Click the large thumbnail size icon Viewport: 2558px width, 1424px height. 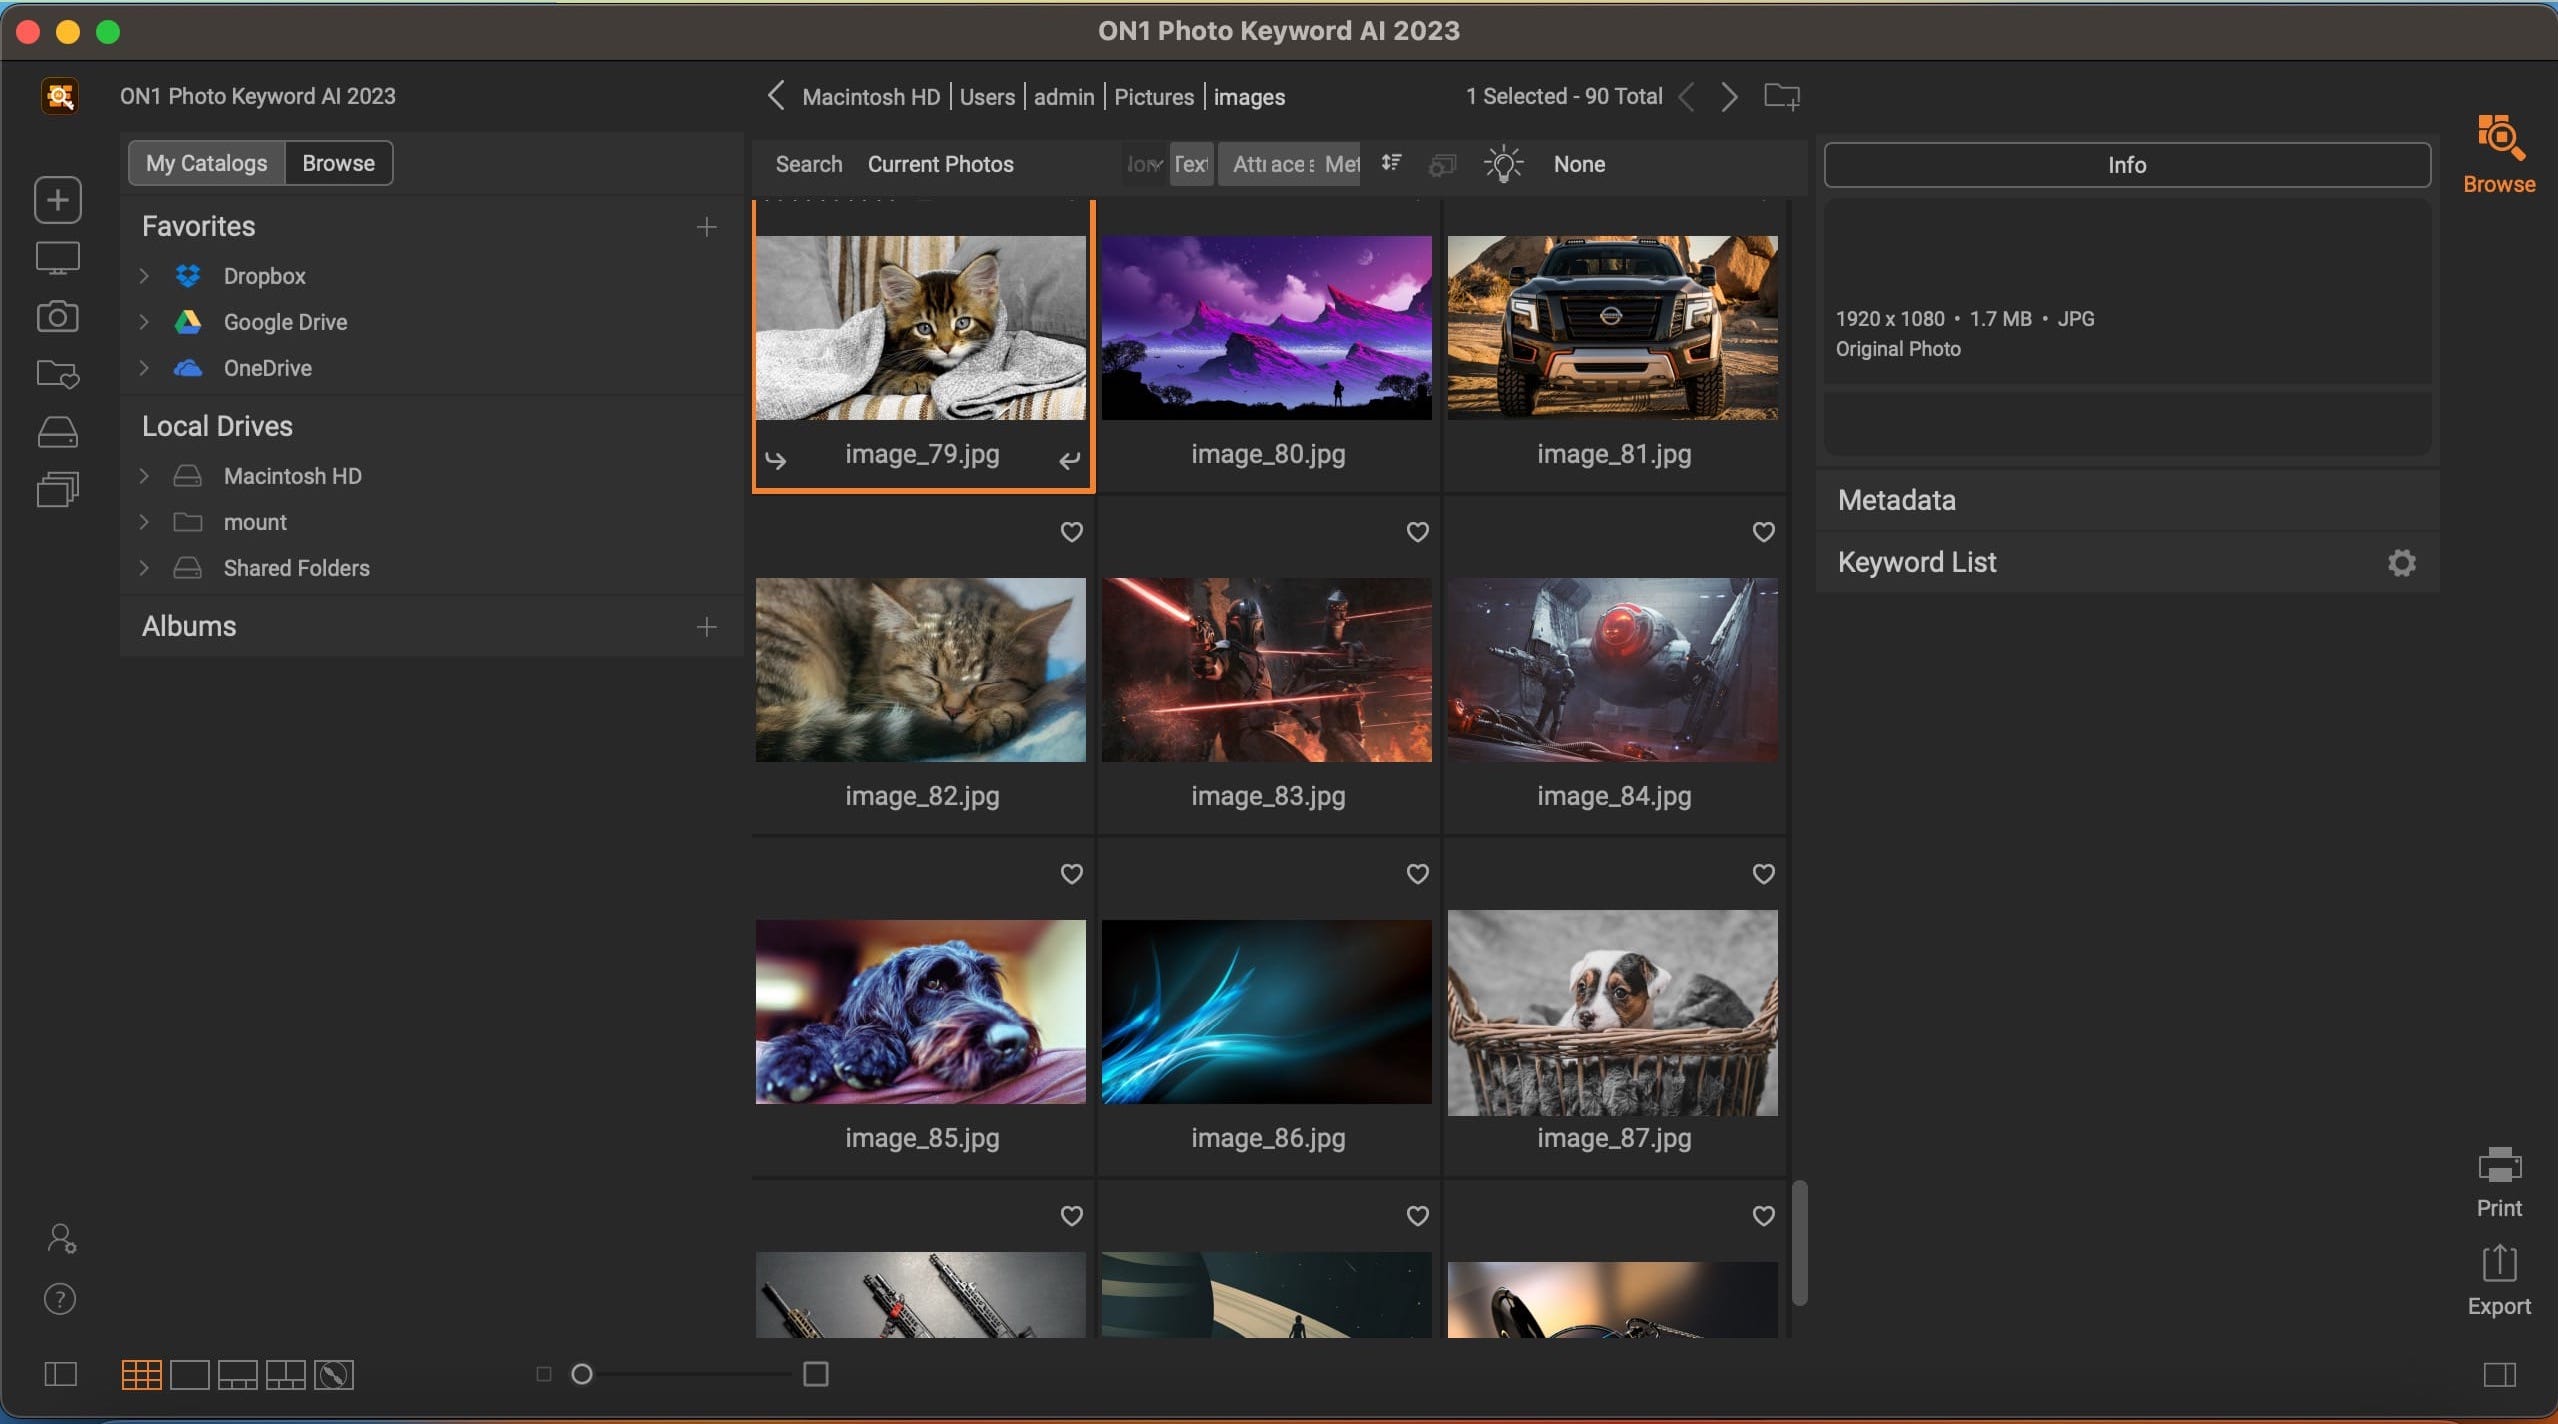pyautogui.click(x=816, y=1374)
